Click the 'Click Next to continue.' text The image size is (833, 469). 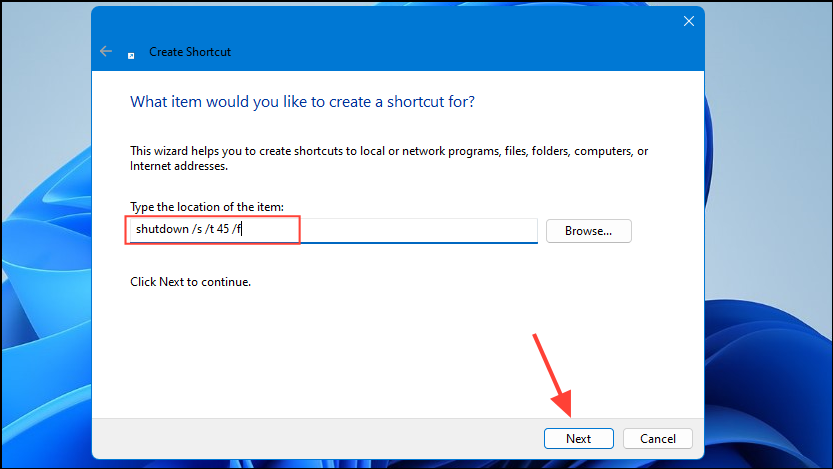(x=190, y=282)
